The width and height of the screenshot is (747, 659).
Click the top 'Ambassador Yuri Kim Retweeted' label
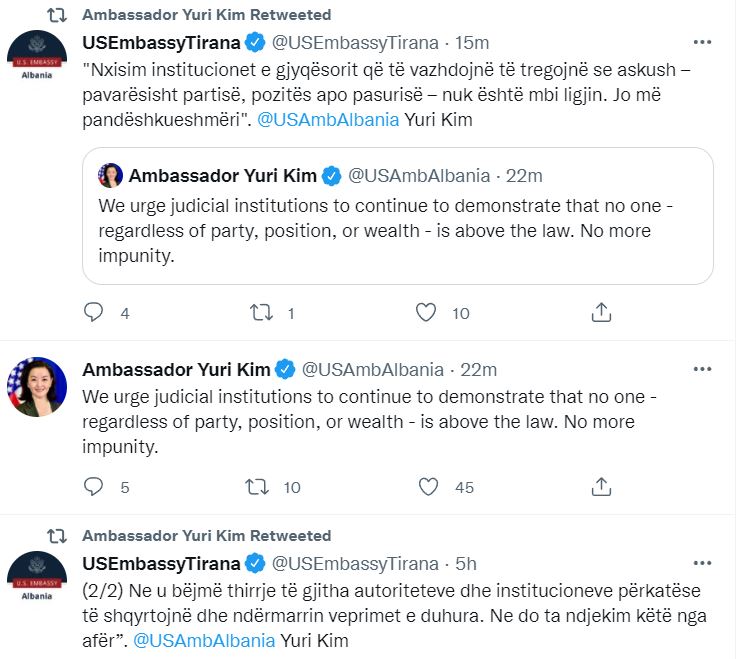(x=206, y=15)
